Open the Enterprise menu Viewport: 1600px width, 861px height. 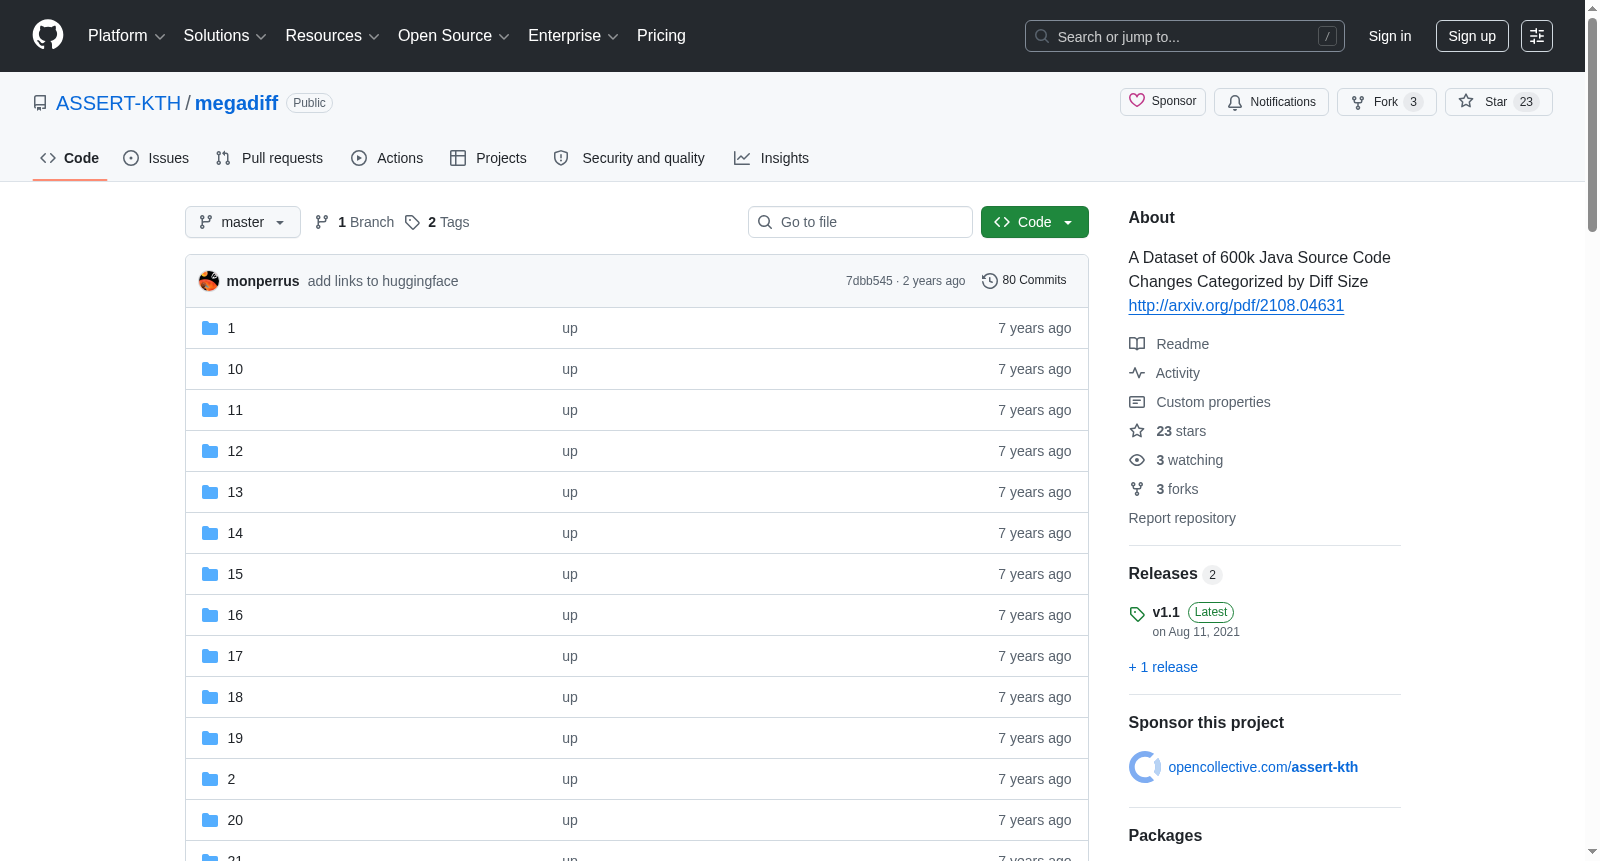(x=573, y=36)
